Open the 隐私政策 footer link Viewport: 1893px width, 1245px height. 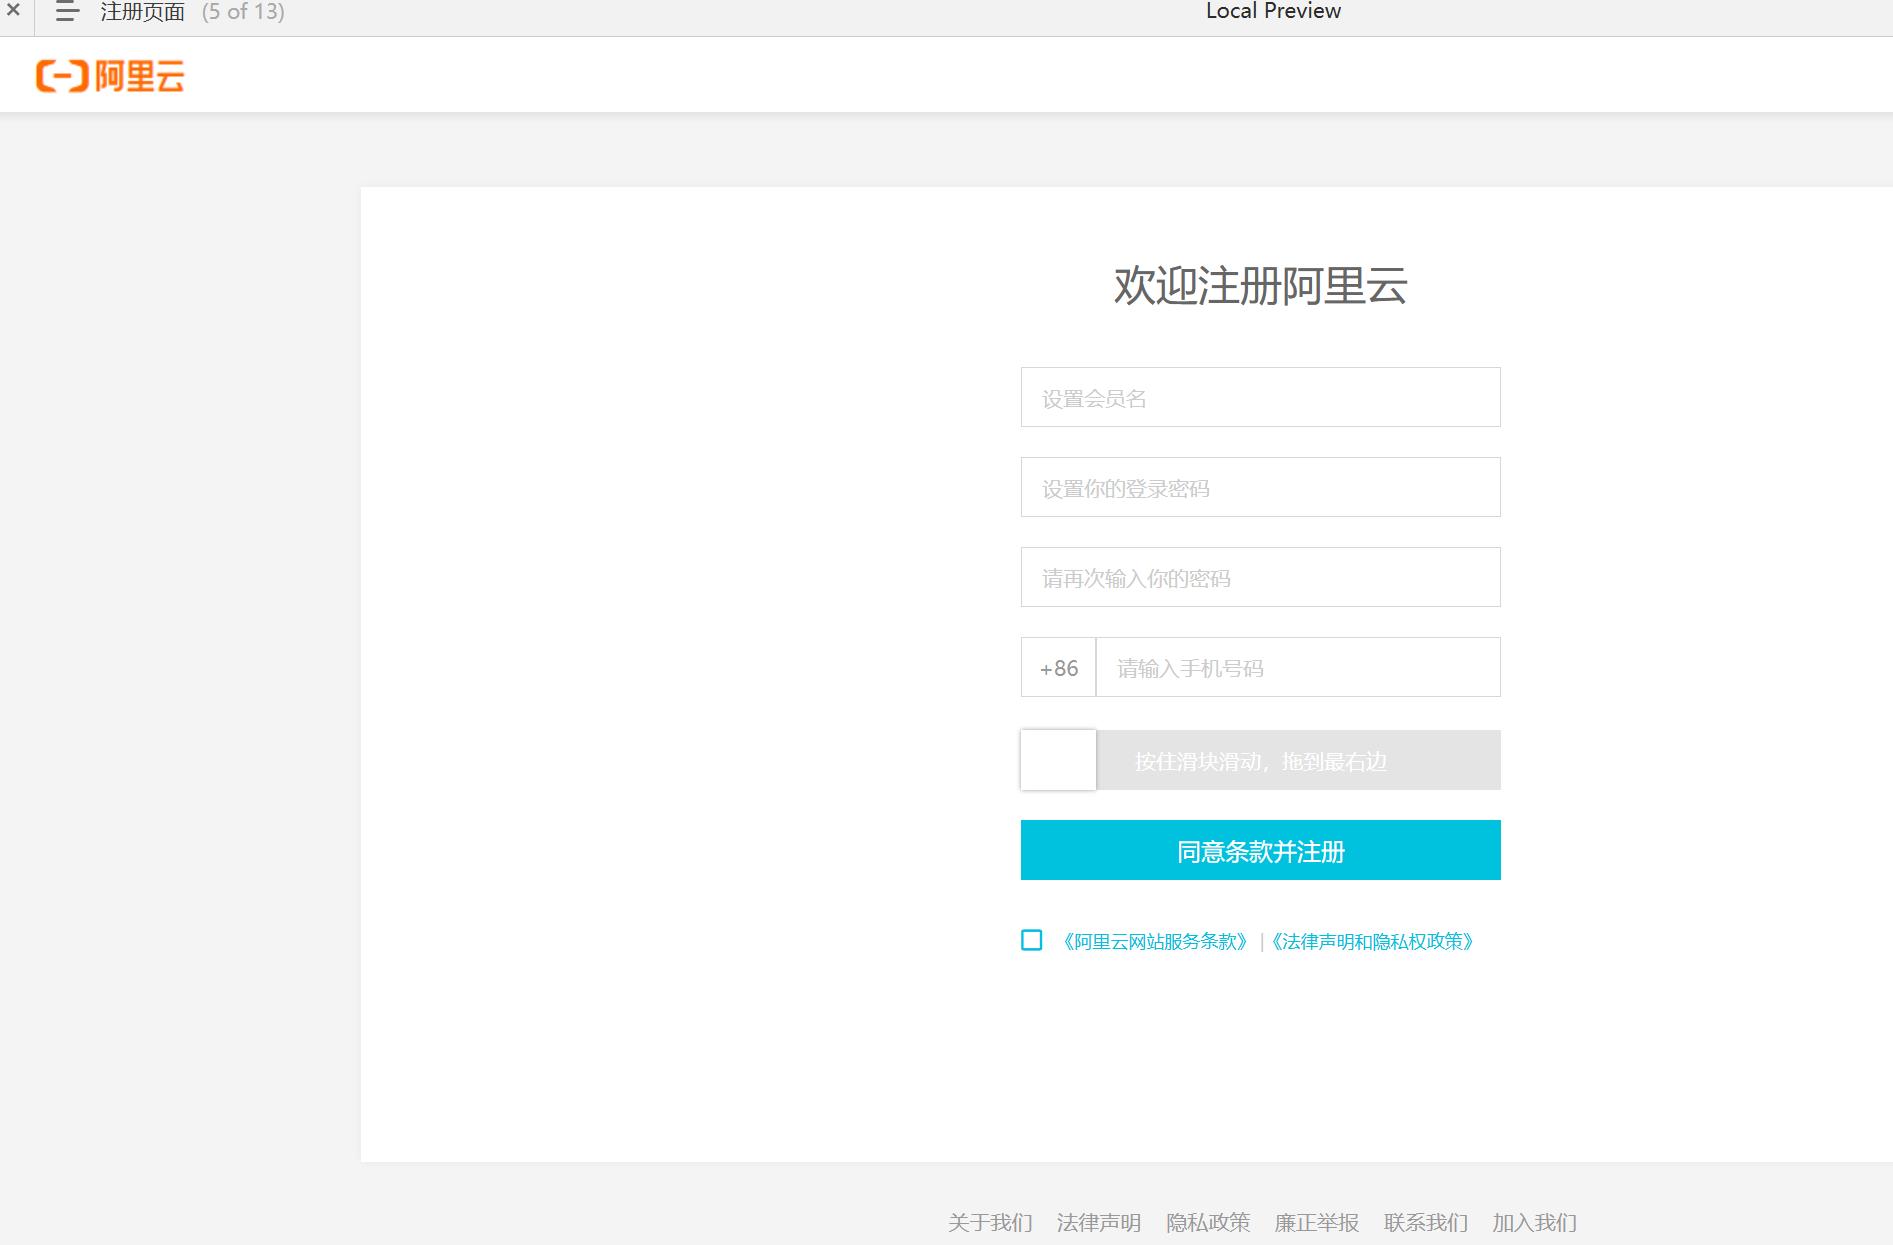tap(1208, 1222)
